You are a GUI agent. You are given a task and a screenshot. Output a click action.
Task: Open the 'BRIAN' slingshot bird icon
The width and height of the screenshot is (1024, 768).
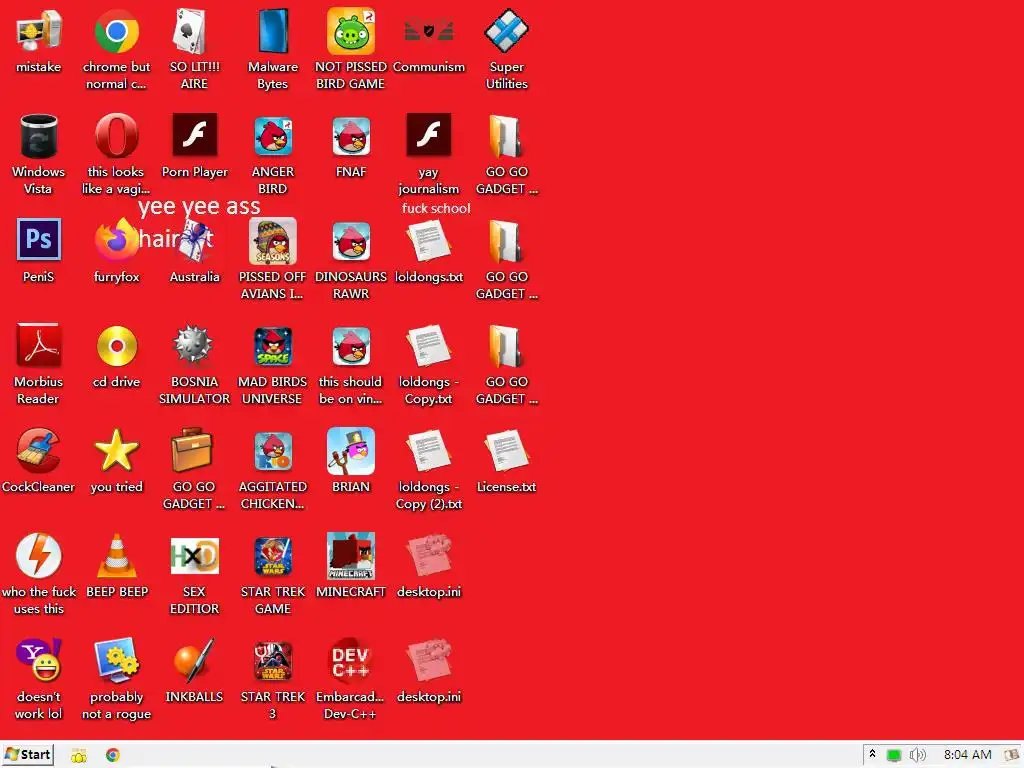[351, 451]
